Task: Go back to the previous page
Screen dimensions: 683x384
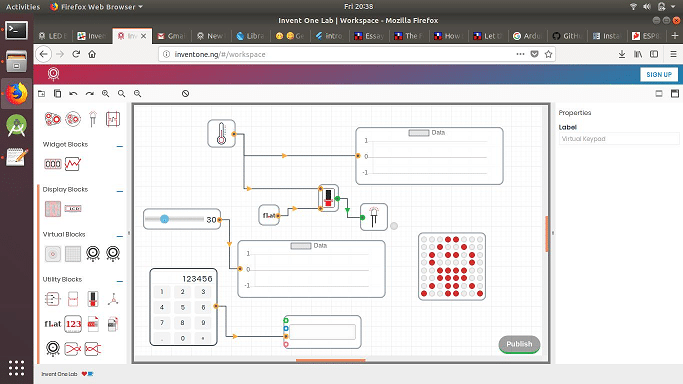Action: [x=44, y=54]
